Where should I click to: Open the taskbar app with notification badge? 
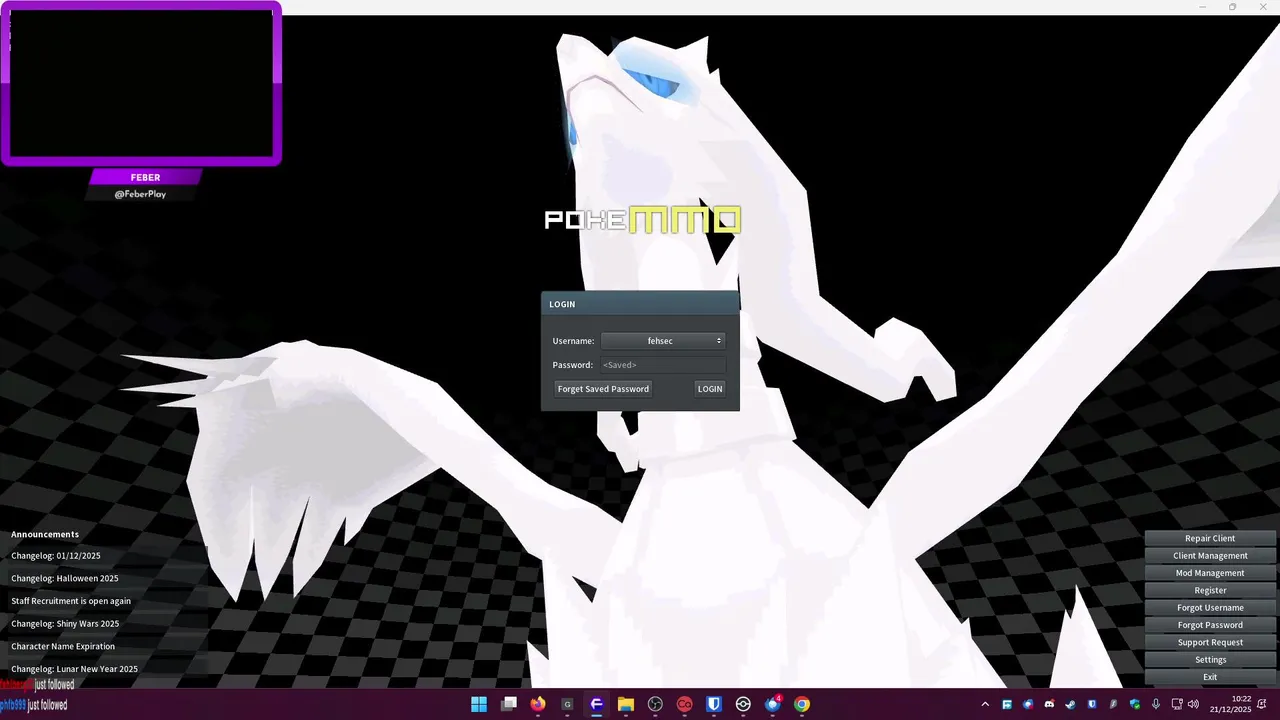(x=772, y=704)
